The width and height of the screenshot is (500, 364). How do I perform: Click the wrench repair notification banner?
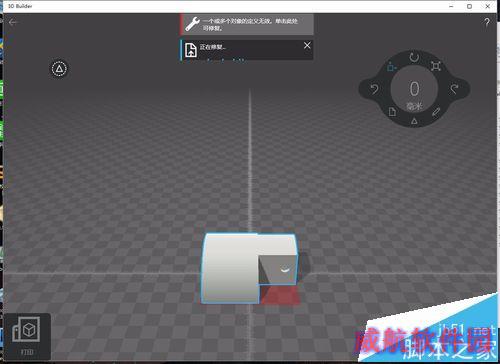[247, 24]
